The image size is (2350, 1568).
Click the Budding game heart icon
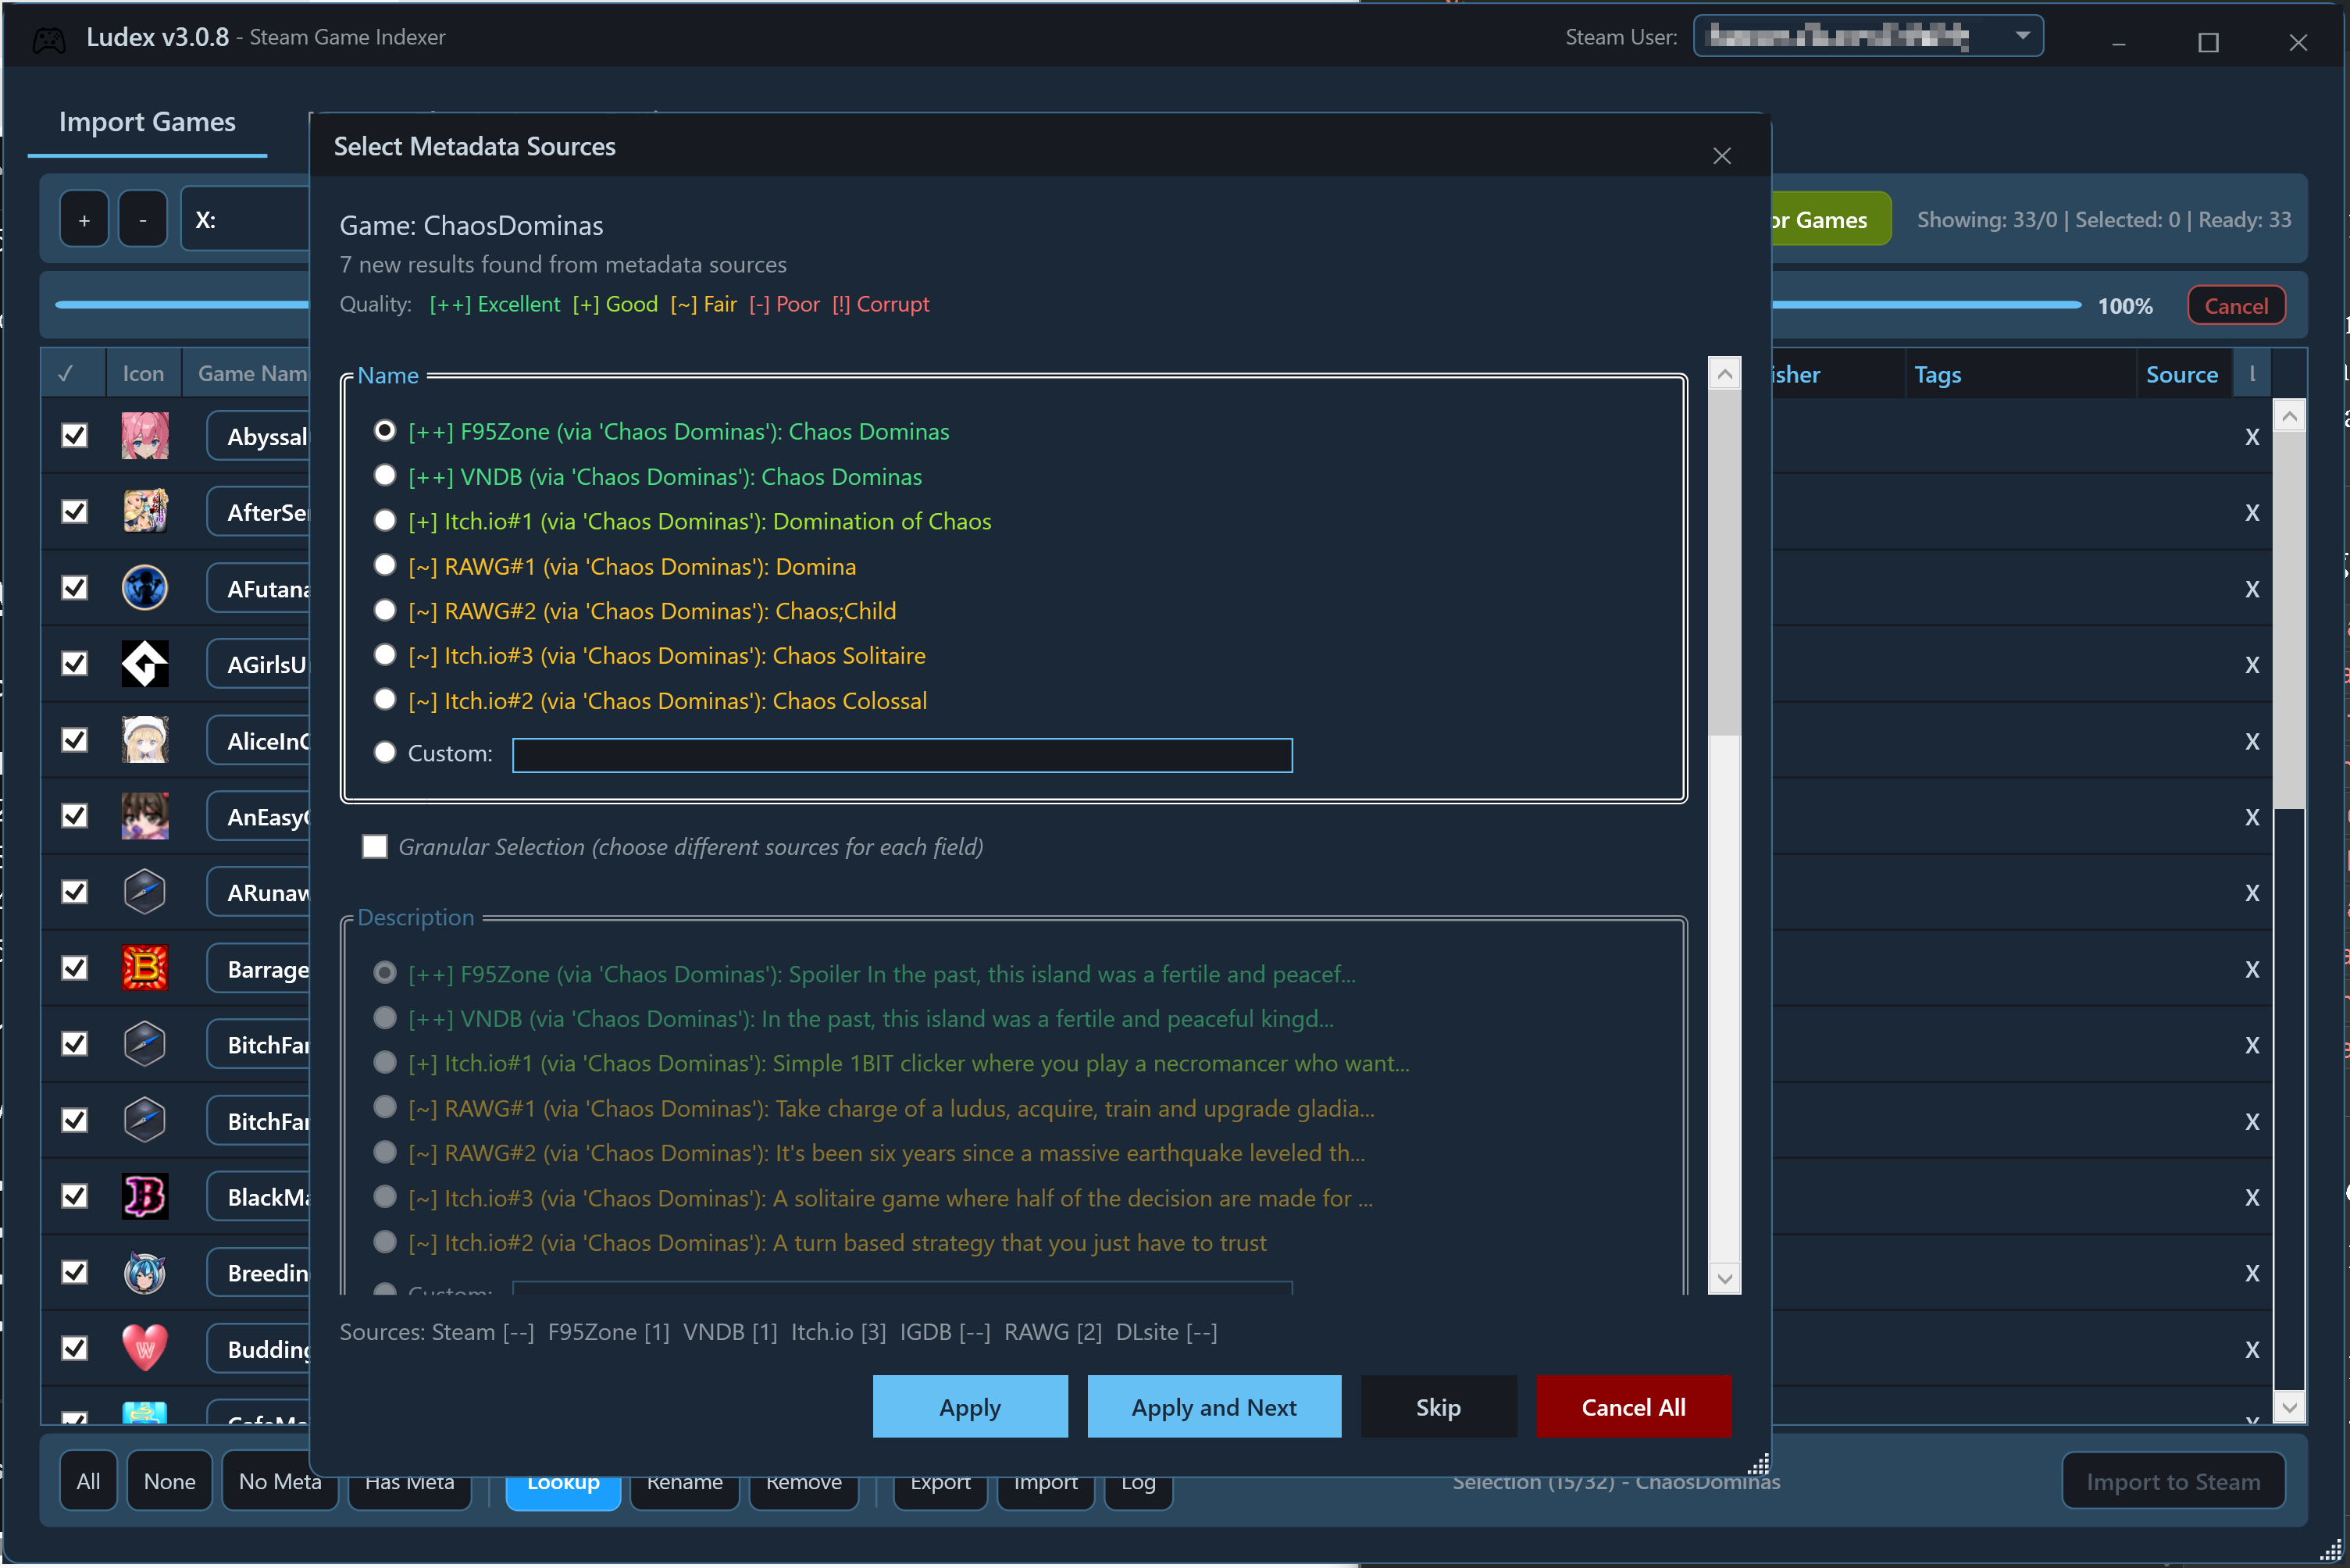click(x=145, y=1348)
